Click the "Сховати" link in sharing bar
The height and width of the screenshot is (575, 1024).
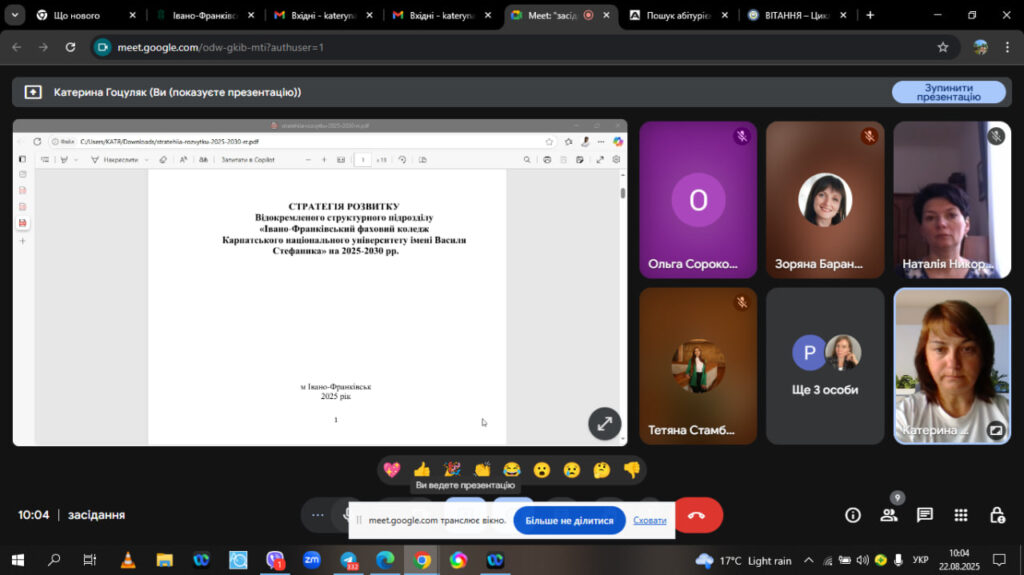[650, 520]
